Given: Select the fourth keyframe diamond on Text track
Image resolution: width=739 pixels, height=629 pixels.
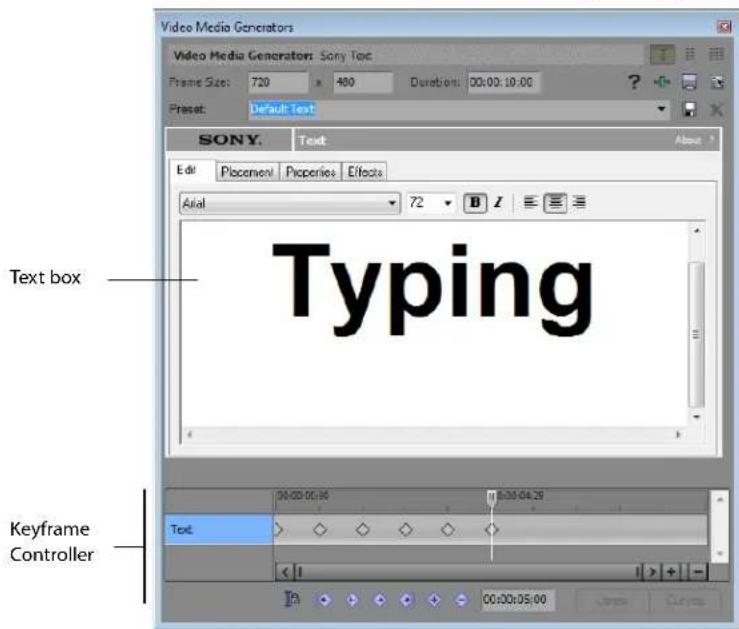Looking at the screenshot, I should click(x=405, y=530).
